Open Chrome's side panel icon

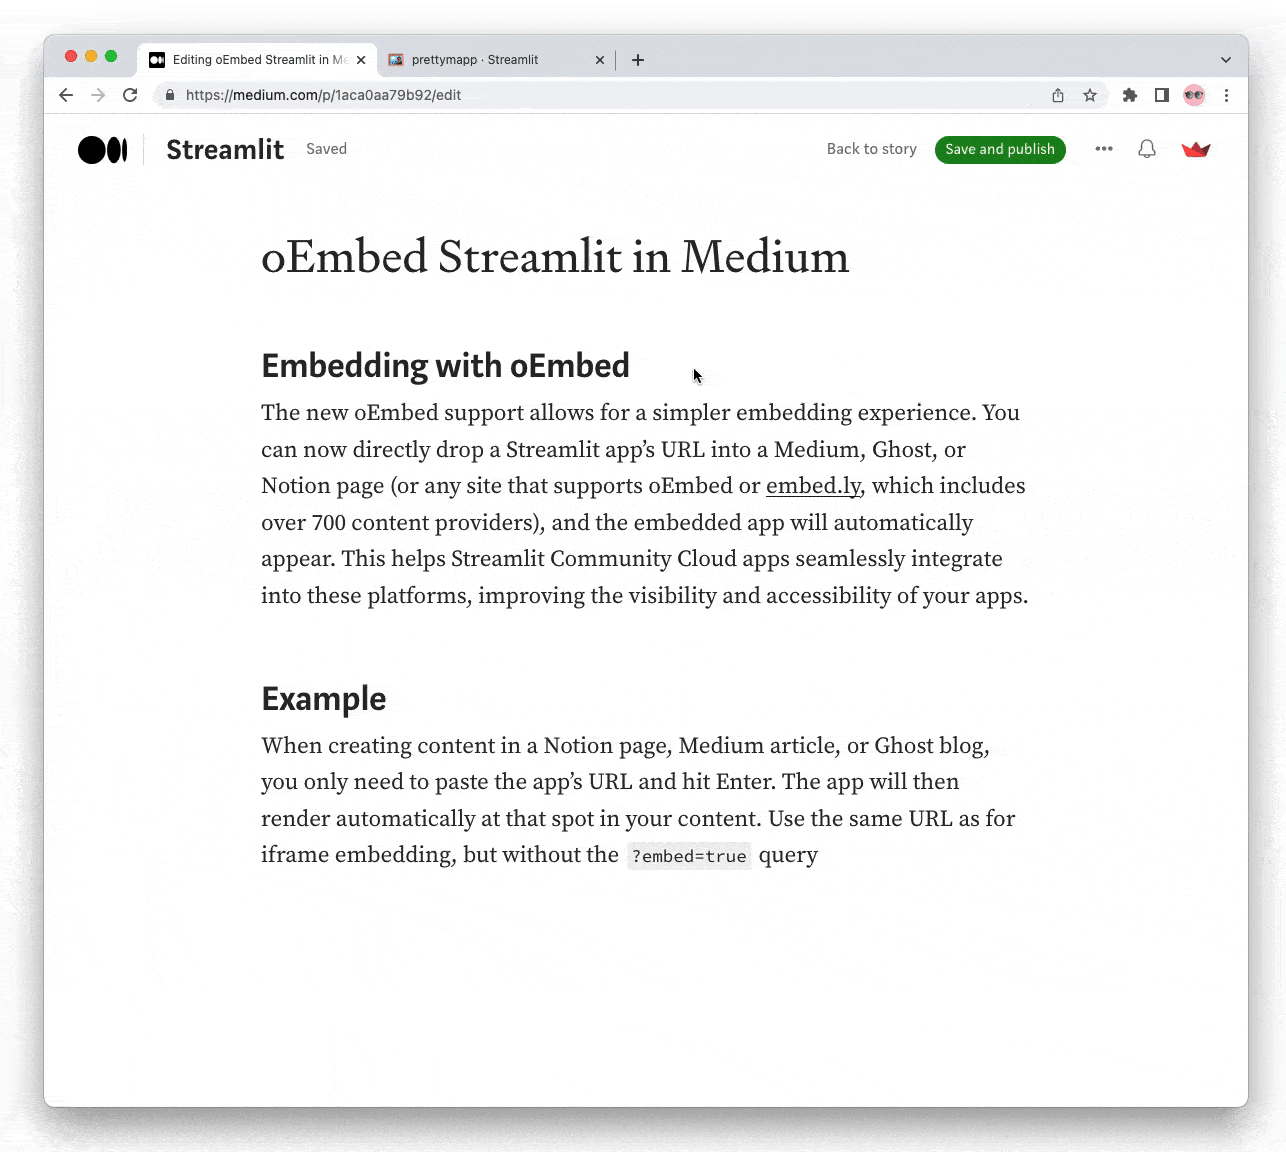click(x=1162, y=95)
